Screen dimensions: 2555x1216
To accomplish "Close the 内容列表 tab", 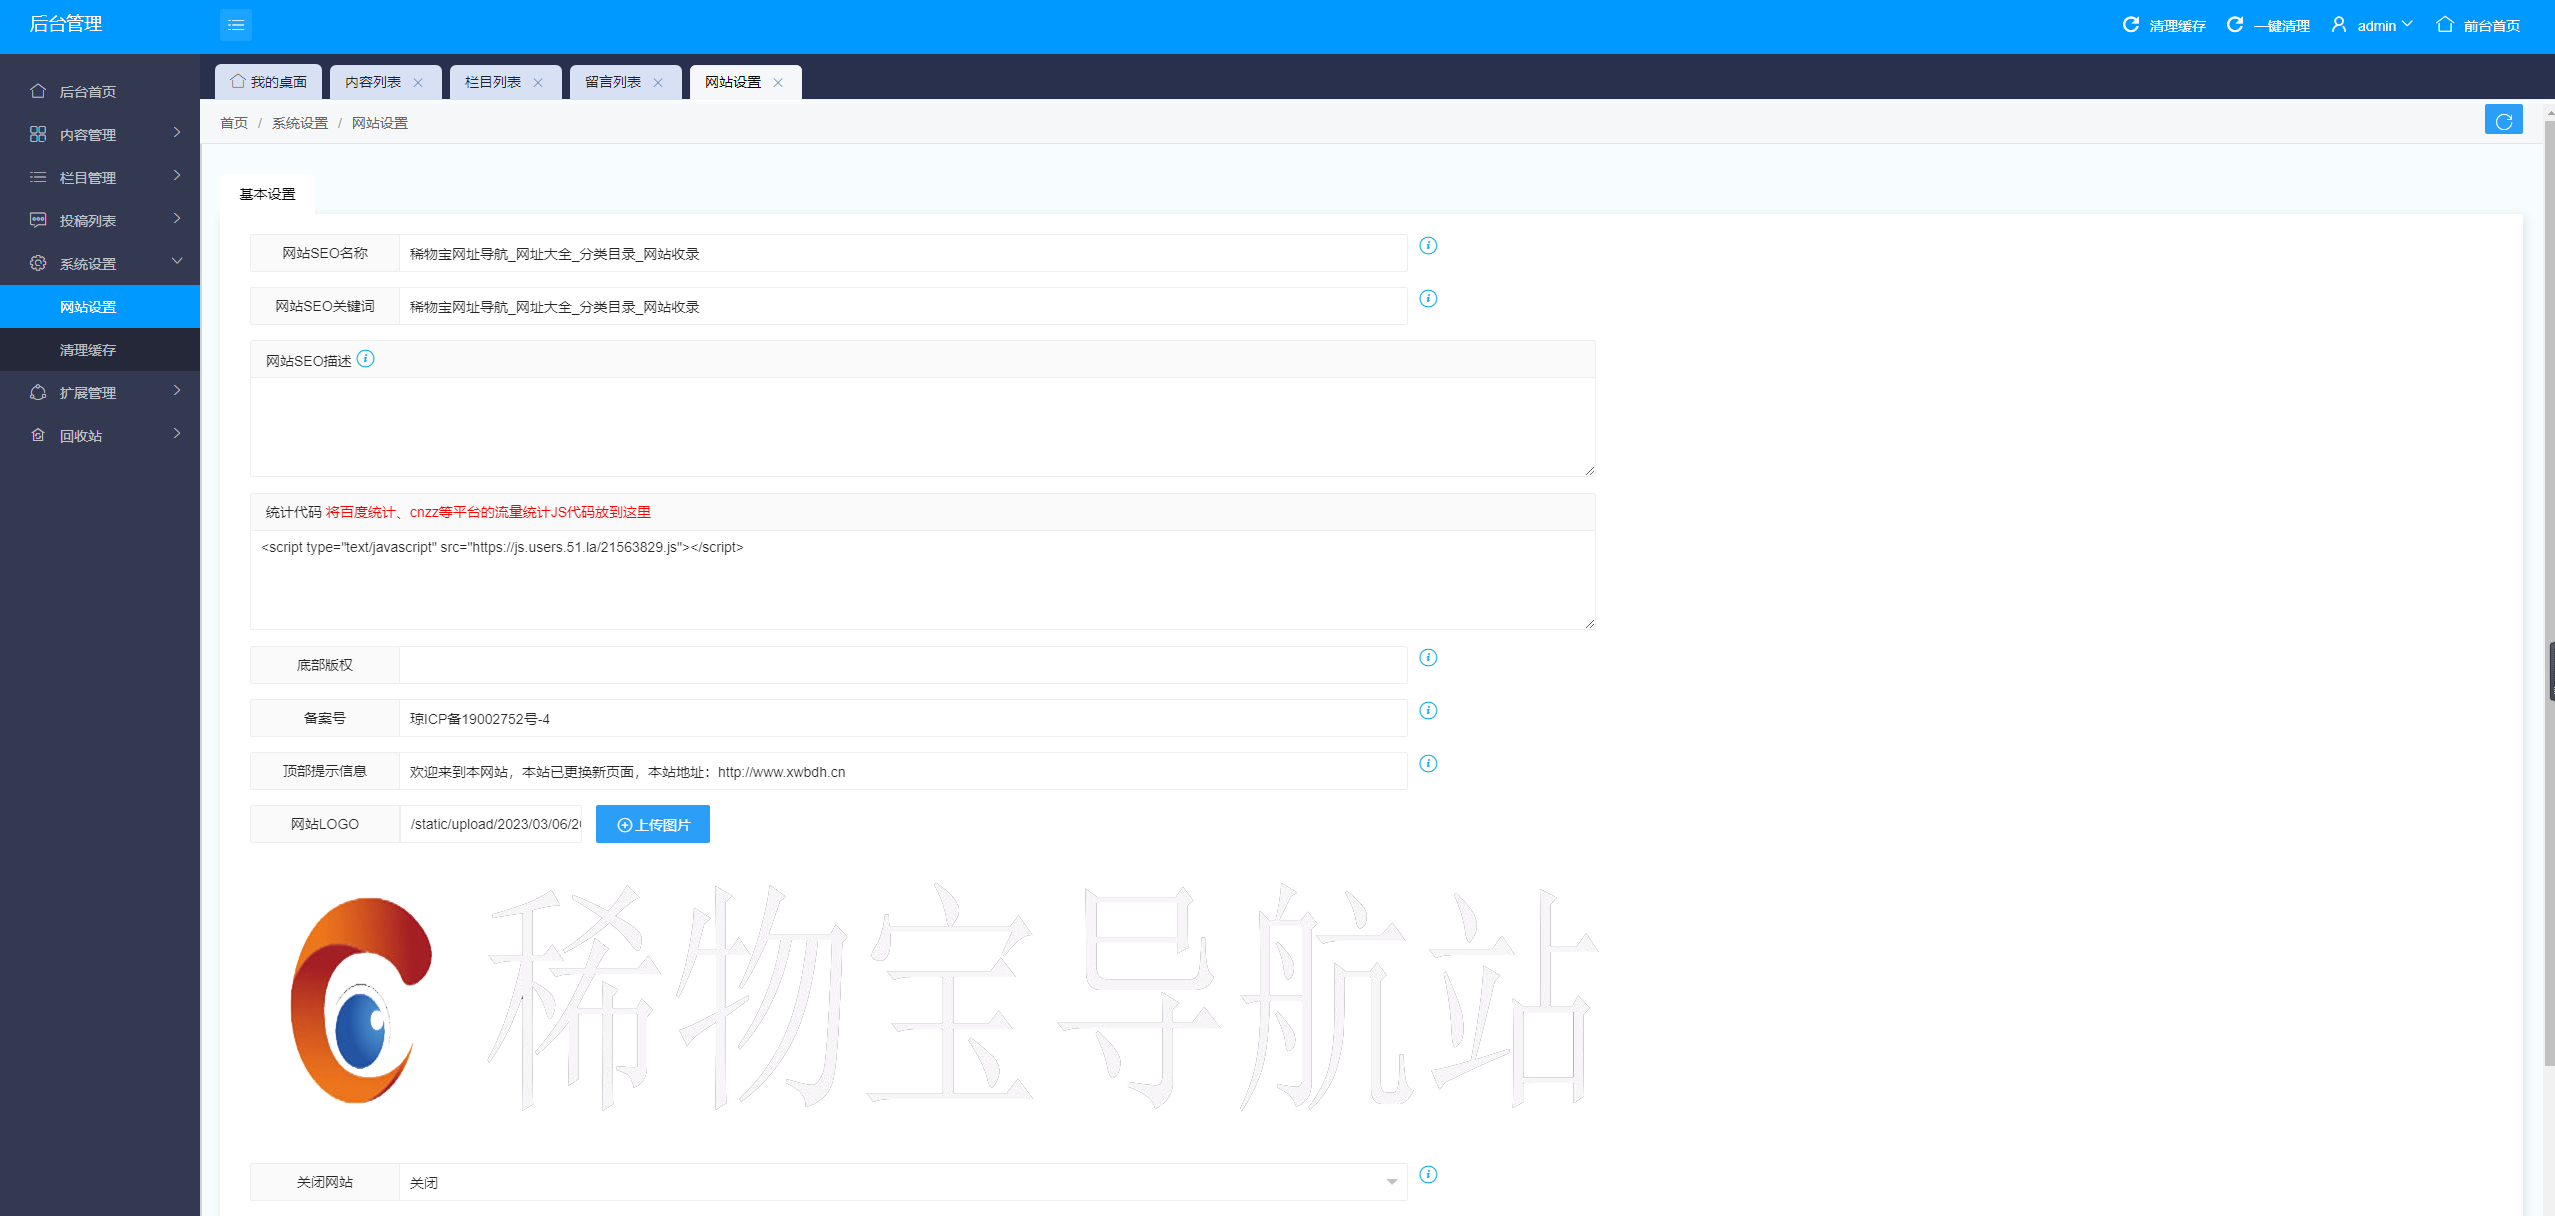I will pos(418,83).
